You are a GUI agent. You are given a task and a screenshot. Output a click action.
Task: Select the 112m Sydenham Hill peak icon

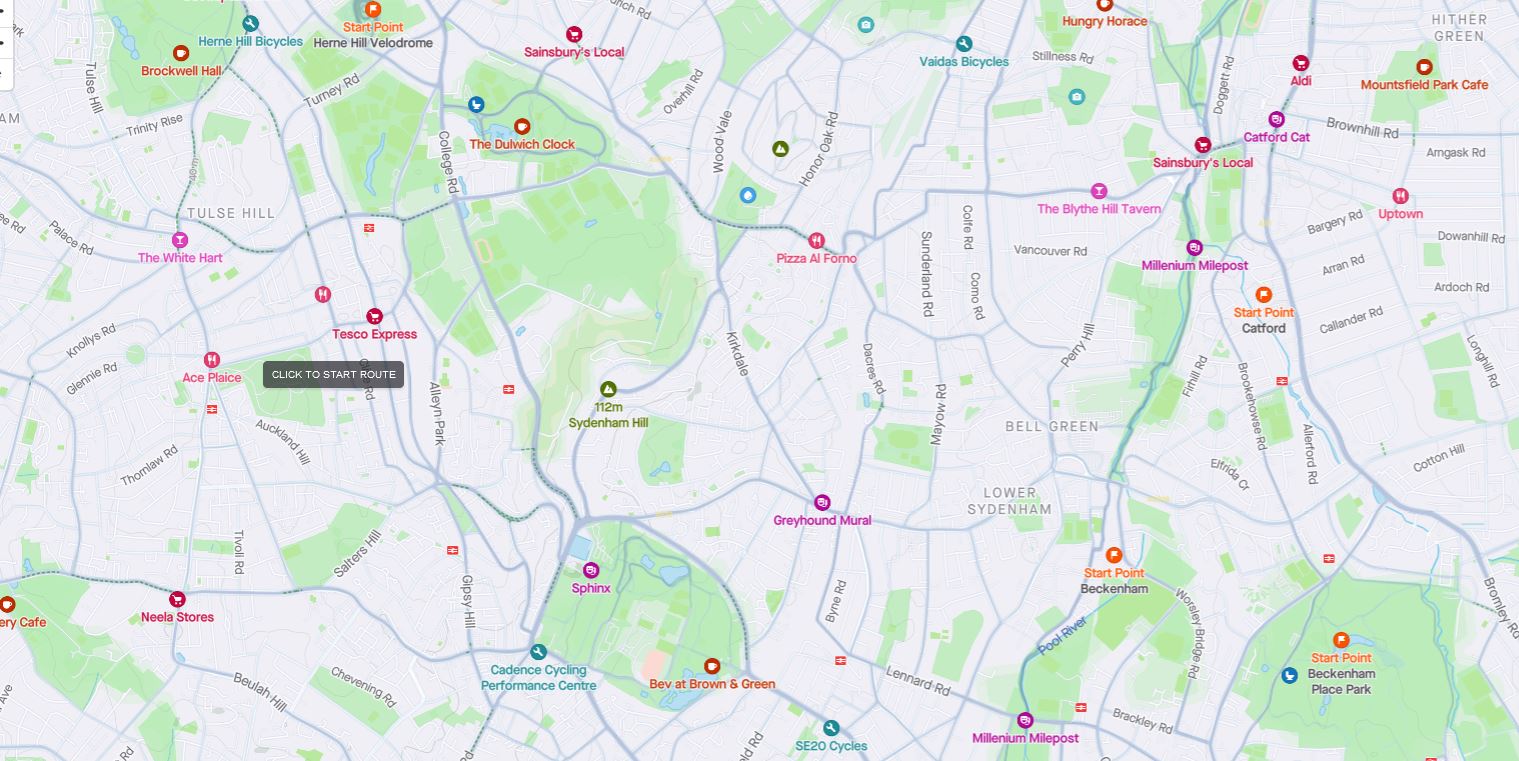pos(608,389)
